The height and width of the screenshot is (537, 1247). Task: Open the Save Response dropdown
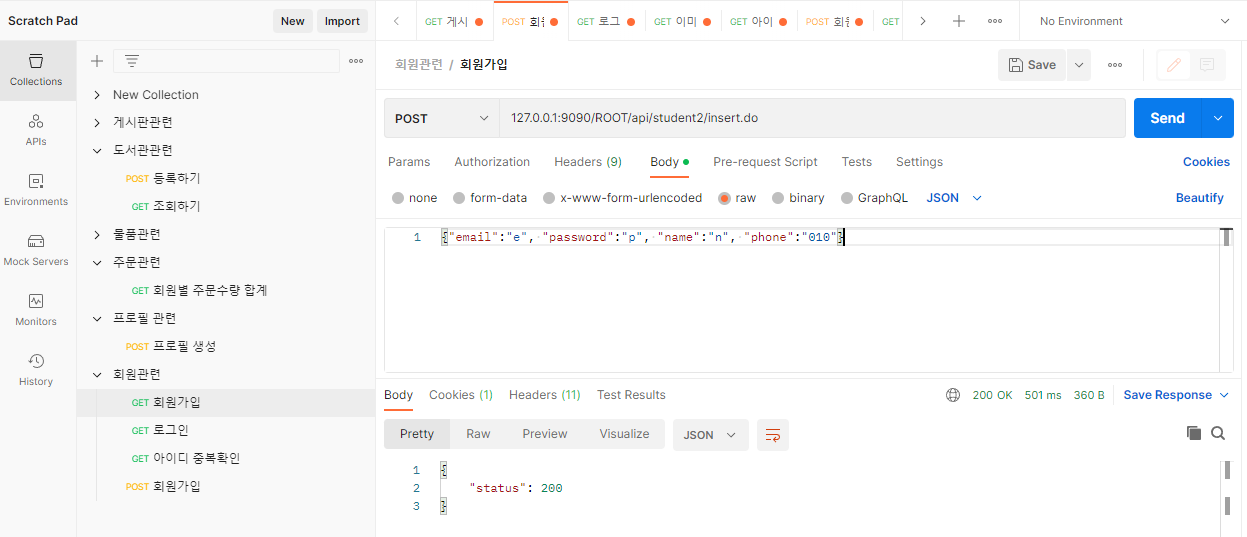1176,395
